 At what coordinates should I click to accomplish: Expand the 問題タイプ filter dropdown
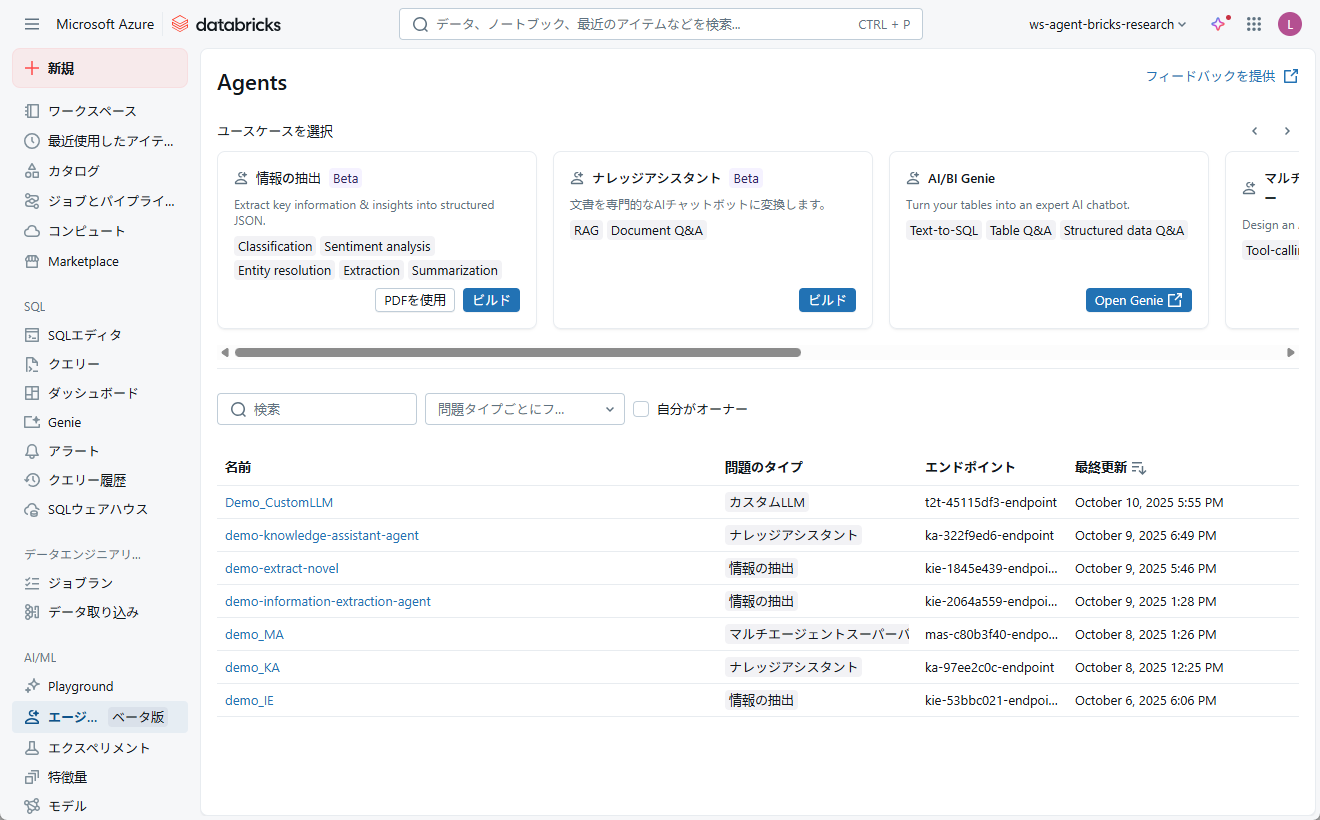525,409
